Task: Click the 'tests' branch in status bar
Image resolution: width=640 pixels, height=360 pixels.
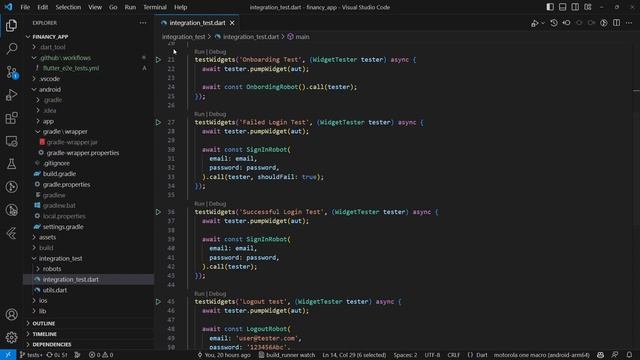Action: pyautogui.click(x=30, y=355)
